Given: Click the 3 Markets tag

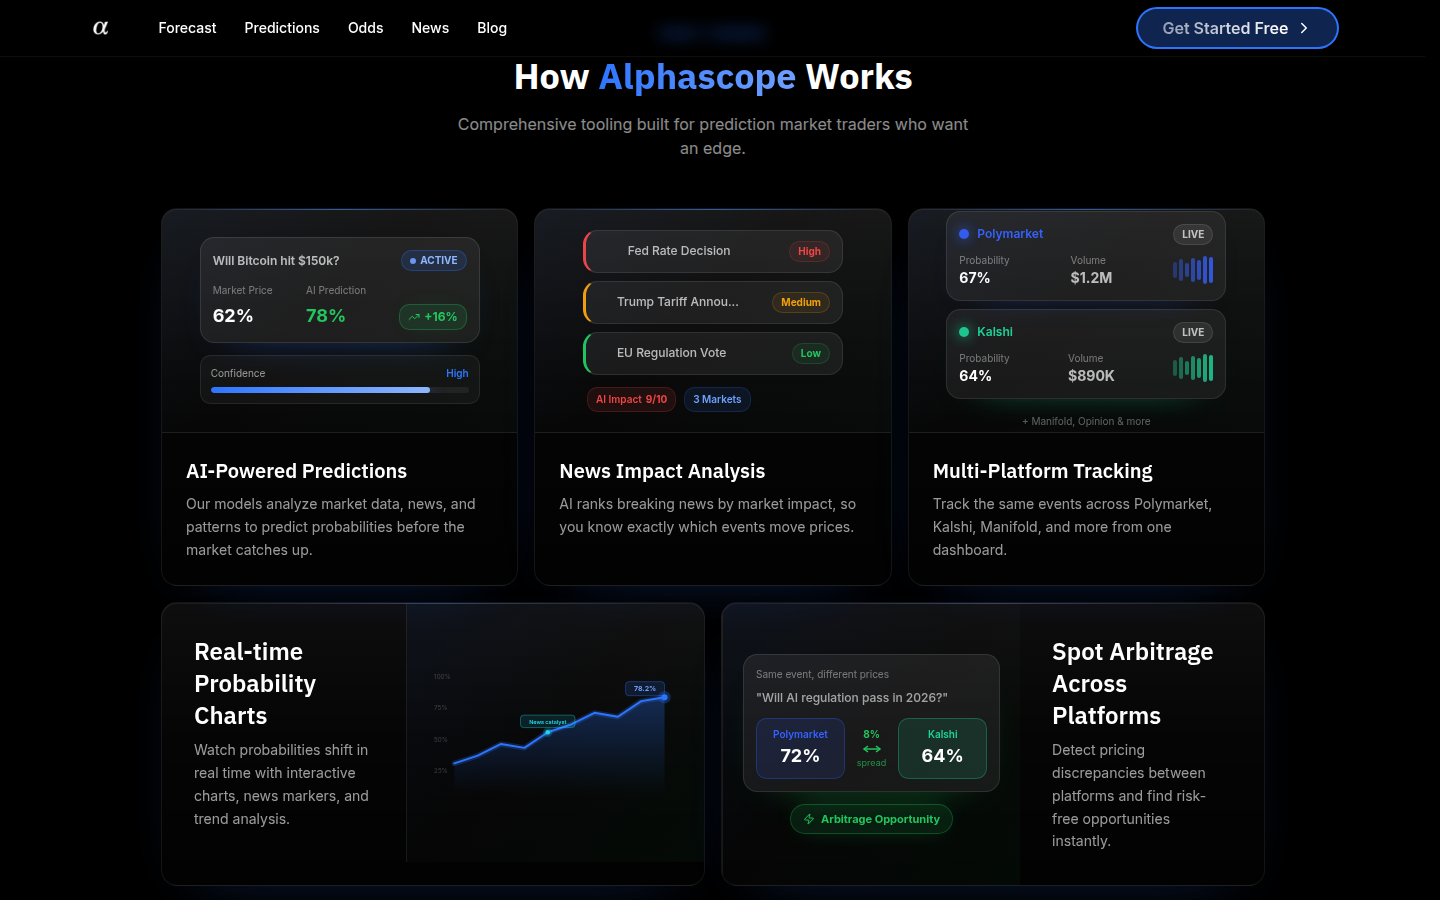Looking at the screenshot, I should [717, 399].
